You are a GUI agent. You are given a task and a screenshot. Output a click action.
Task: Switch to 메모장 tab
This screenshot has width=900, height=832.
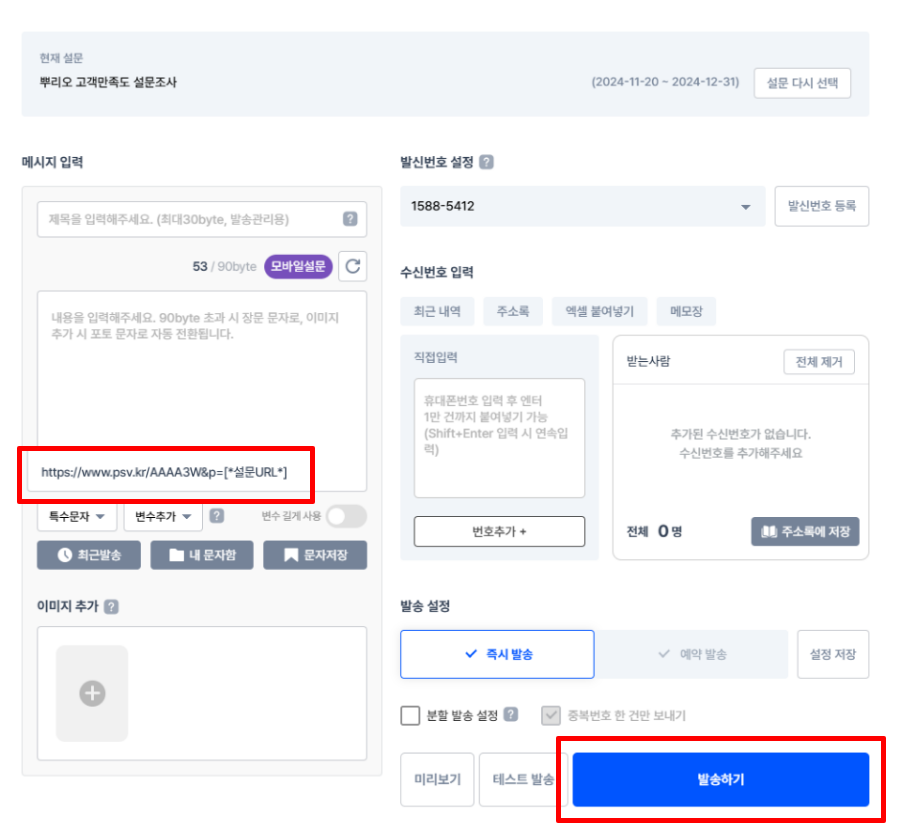[686, 312]
